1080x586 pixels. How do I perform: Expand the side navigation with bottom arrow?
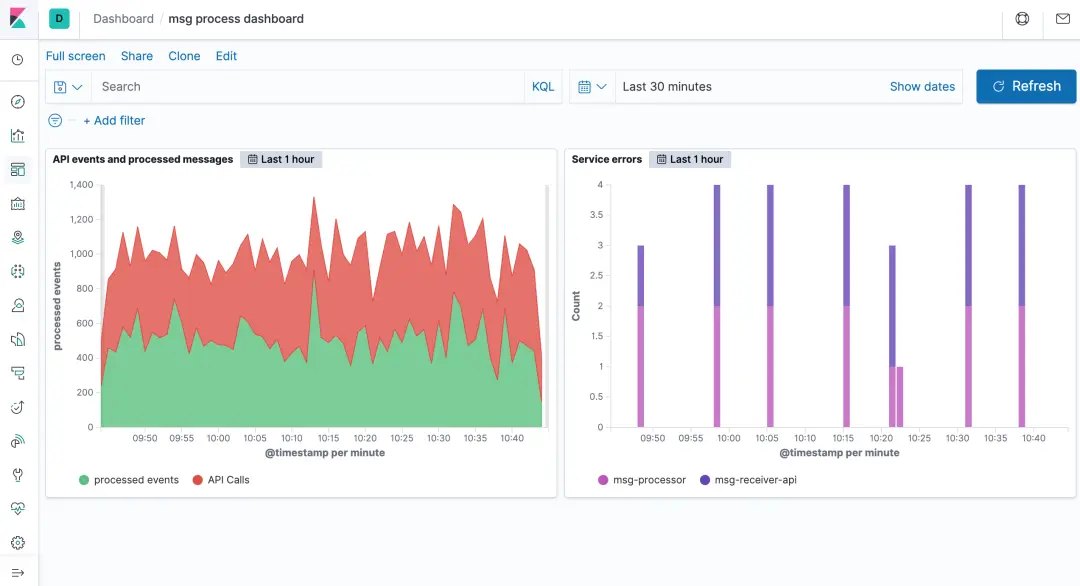point(18,573)
